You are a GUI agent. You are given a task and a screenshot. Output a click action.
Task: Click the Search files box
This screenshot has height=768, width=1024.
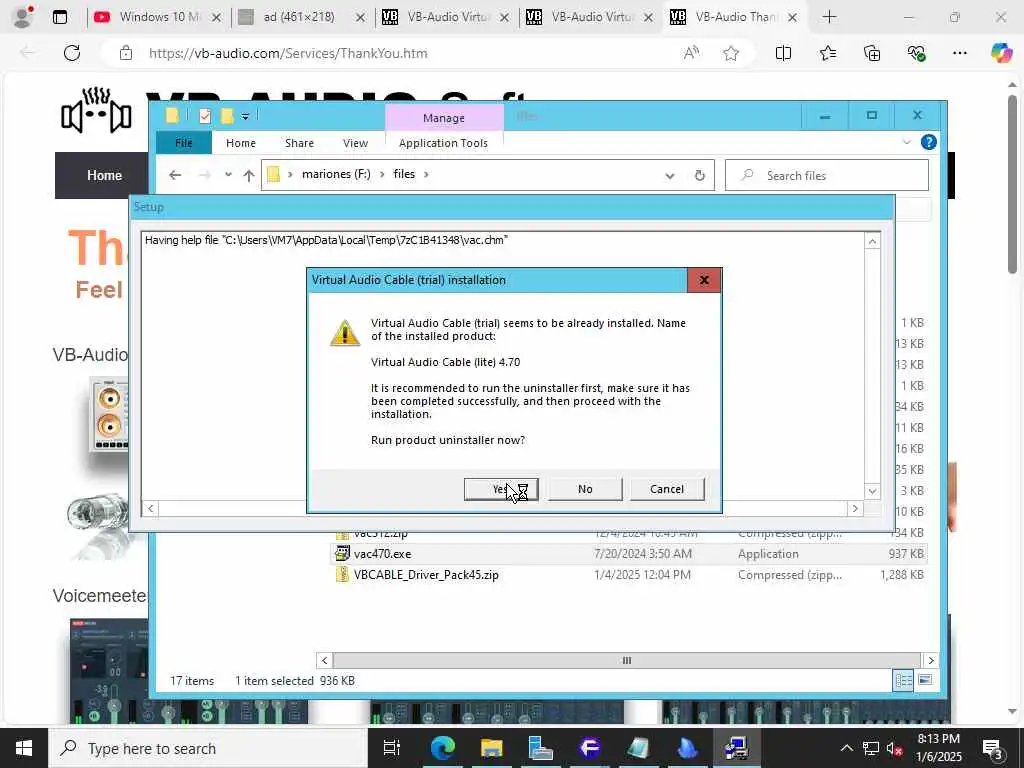pos(827,176)
